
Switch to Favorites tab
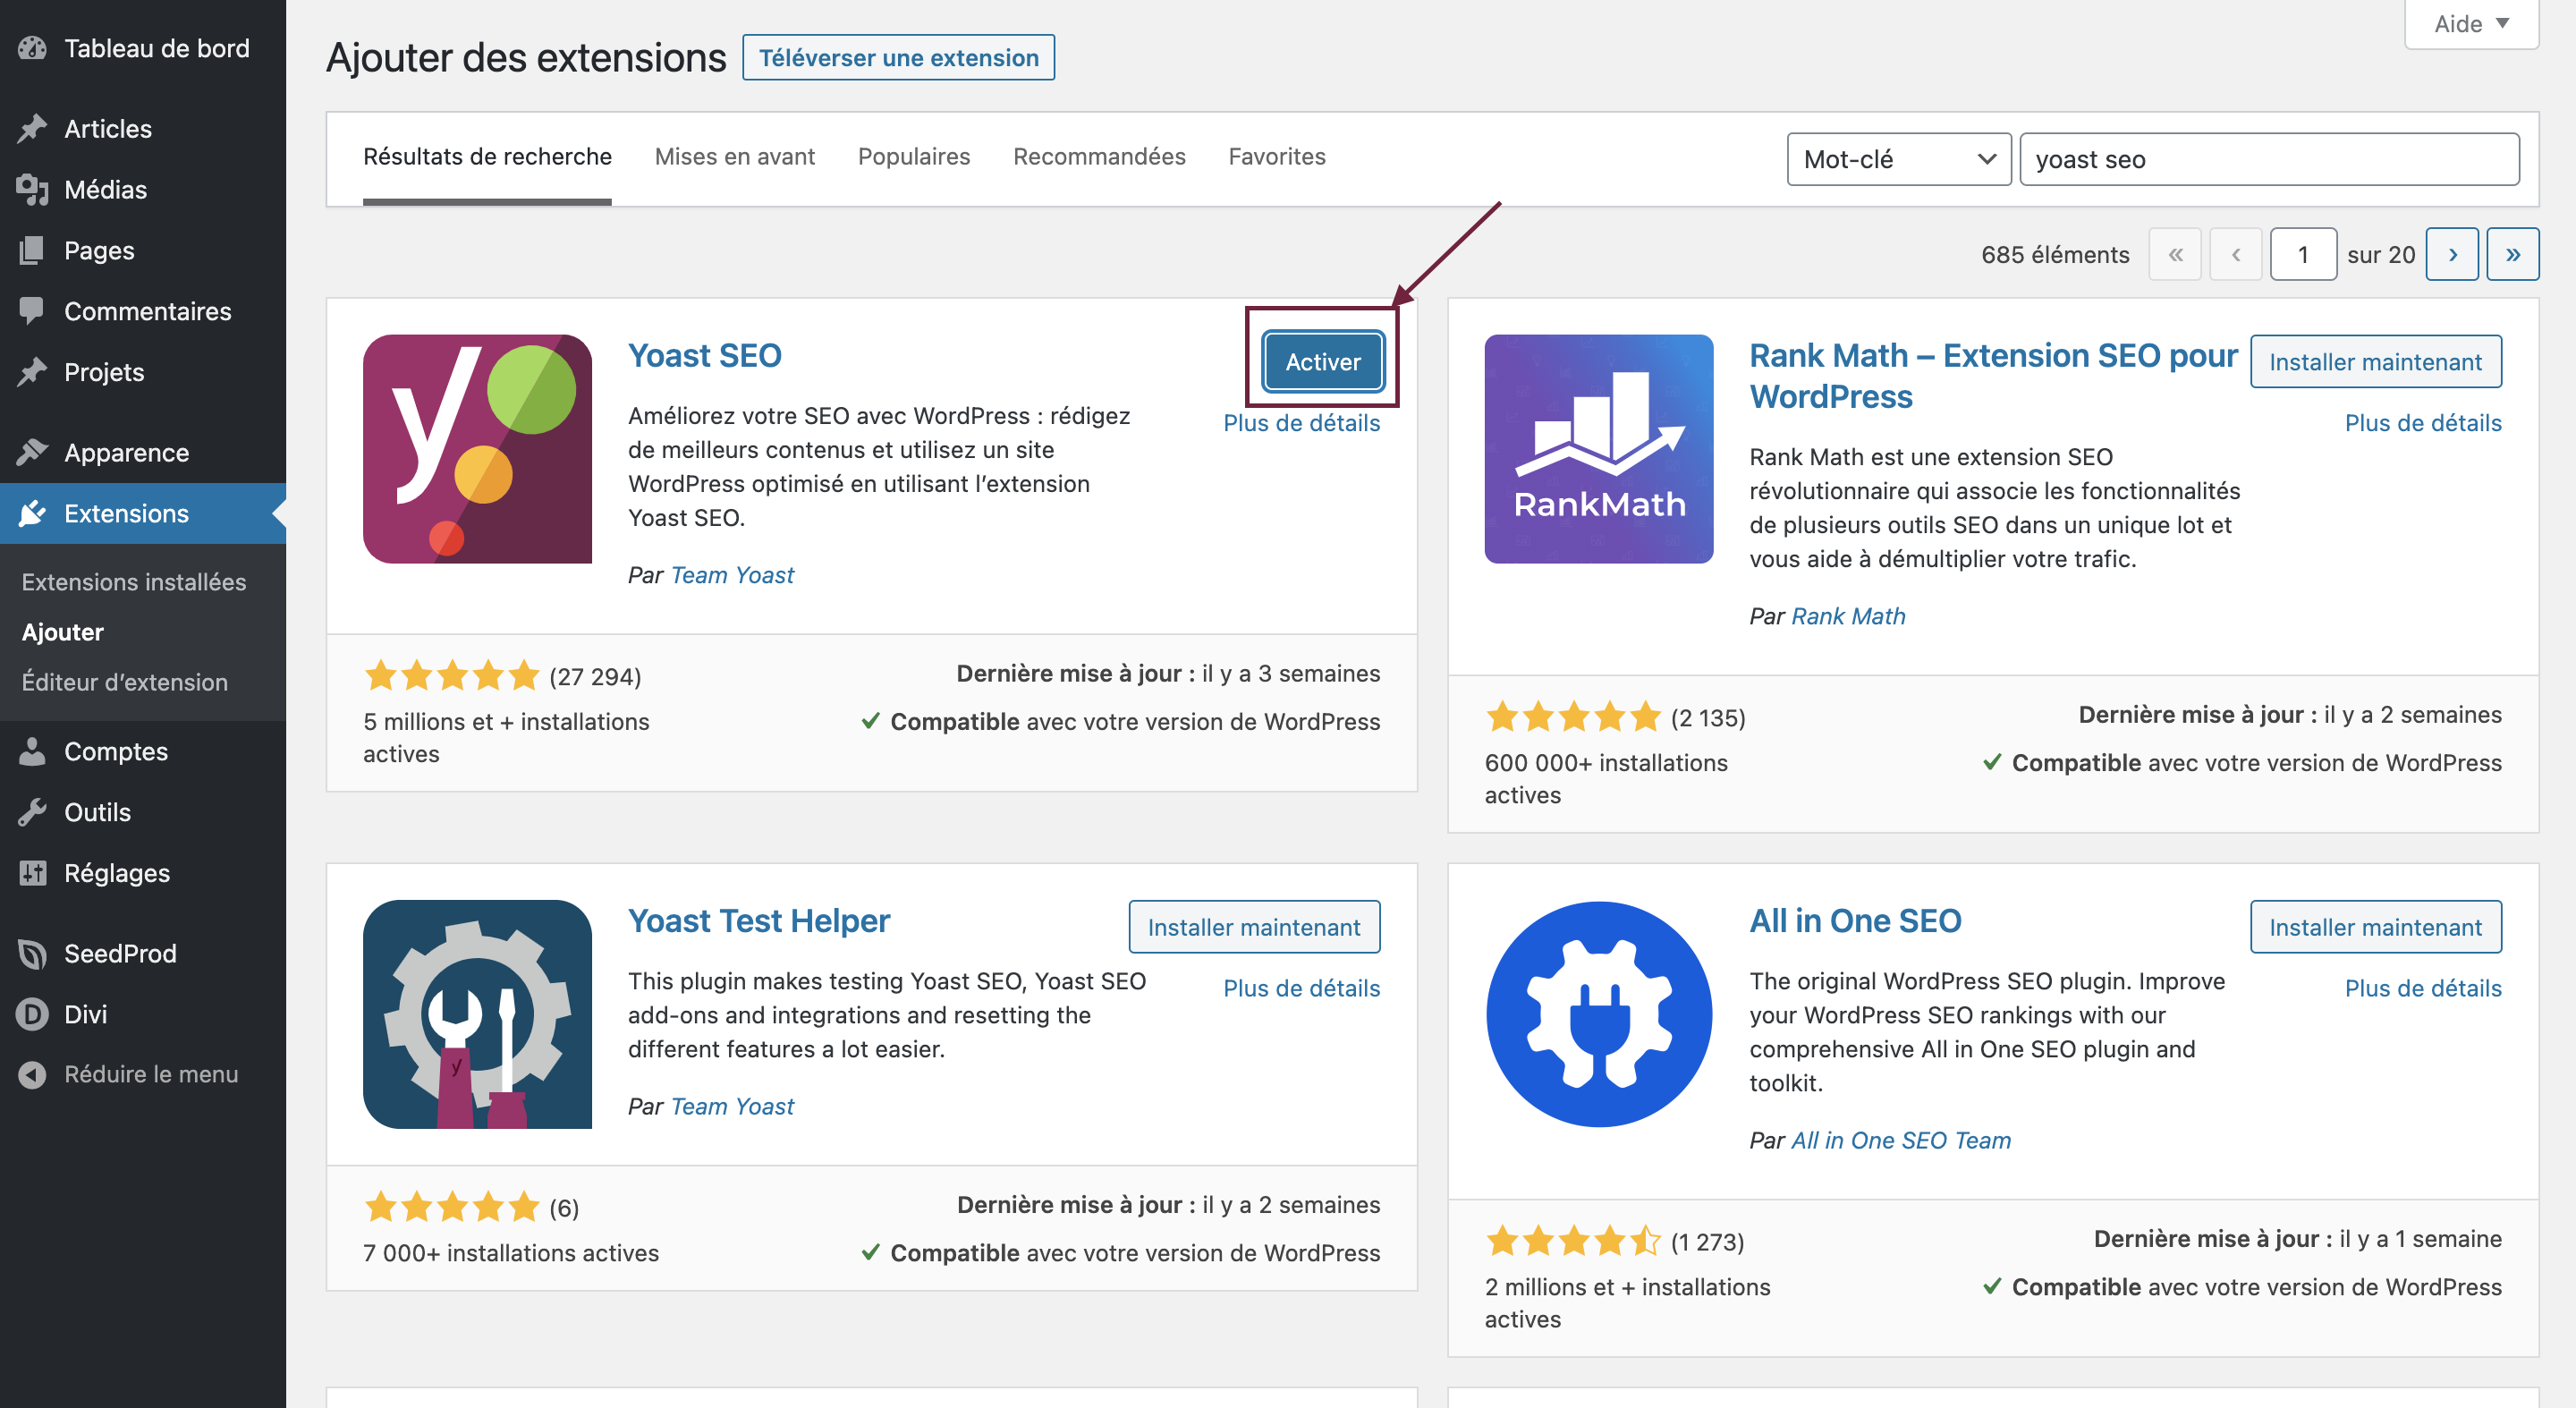point(1277,157)
